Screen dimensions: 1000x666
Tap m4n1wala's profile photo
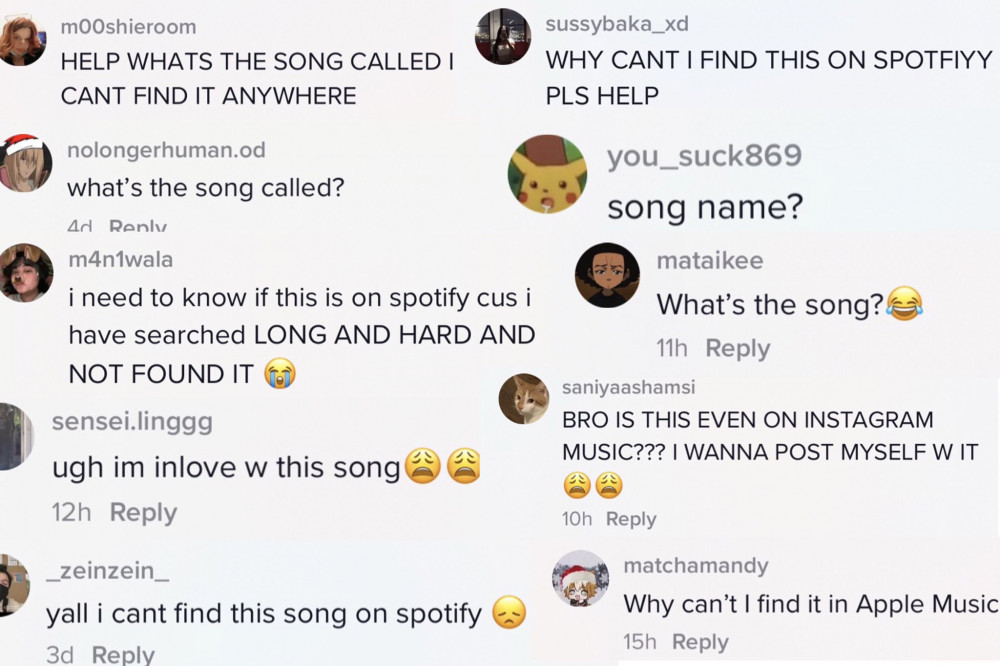25,272
